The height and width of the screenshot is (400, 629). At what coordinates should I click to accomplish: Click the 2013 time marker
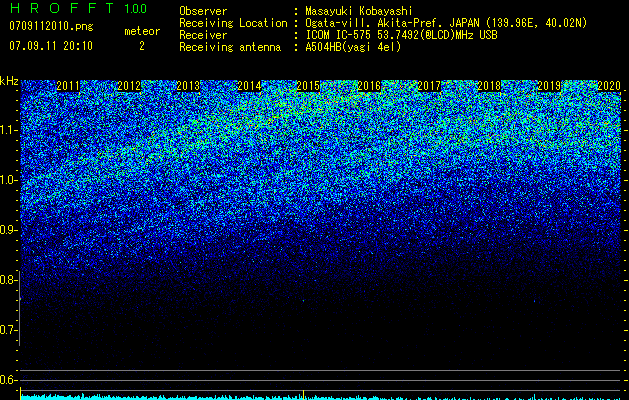tap(188, 86)
